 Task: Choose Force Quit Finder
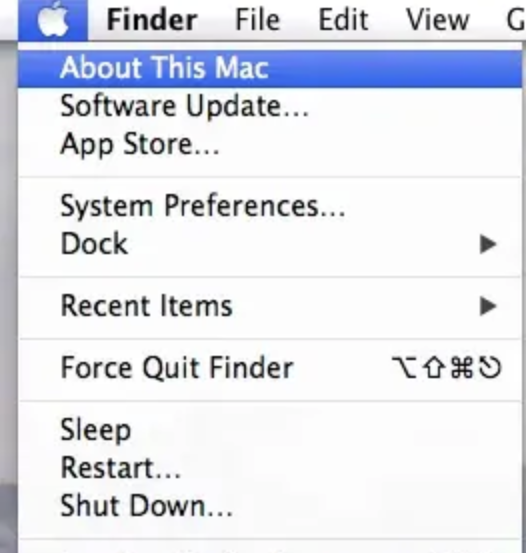[270, 368]
